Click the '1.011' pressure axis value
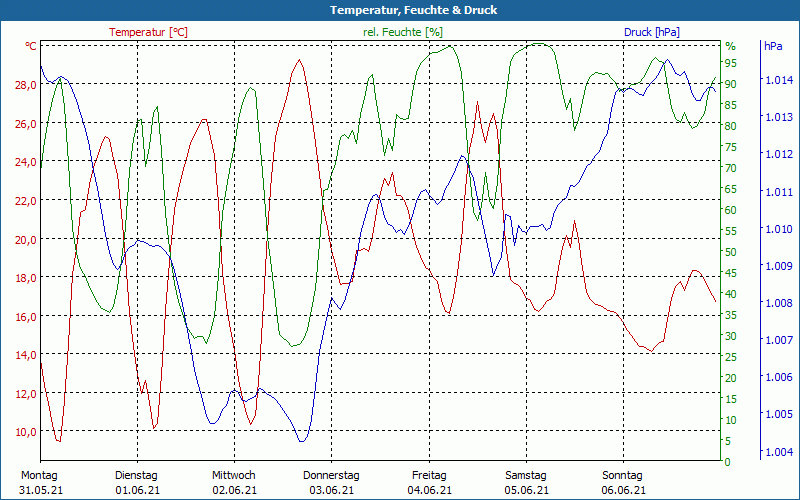 (x=778, y=192)
